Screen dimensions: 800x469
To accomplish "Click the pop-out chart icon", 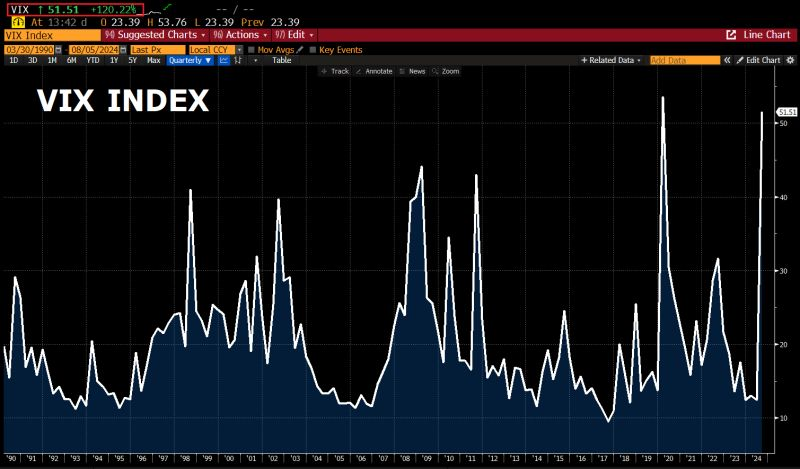I will (x=731, y=35).
